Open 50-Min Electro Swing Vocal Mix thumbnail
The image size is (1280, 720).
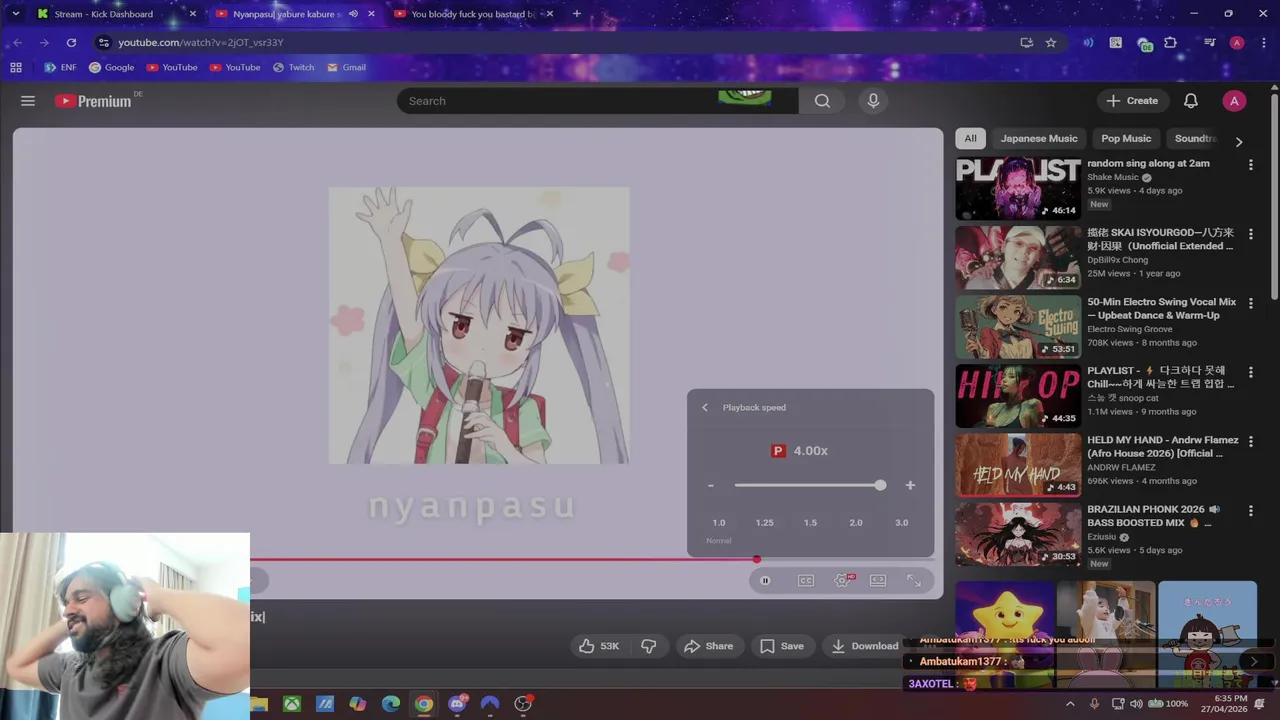(1018, 327)
